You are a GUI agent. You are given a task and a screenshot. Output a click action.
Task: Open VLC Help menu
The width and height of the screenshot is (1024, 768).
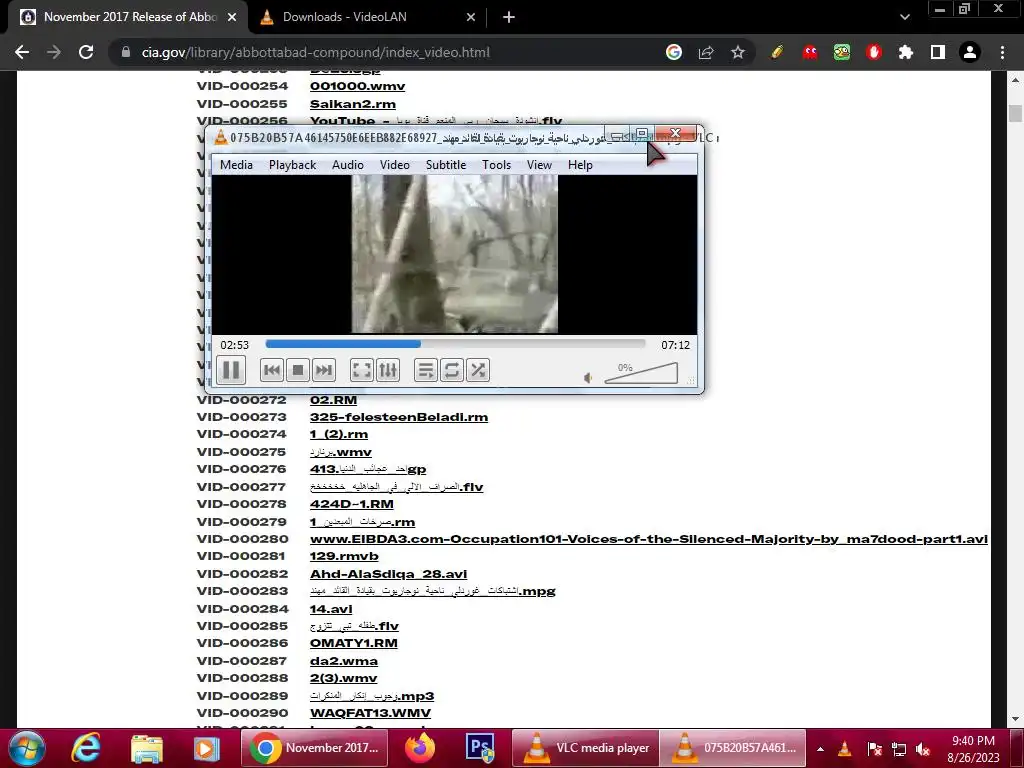(580, 165)
